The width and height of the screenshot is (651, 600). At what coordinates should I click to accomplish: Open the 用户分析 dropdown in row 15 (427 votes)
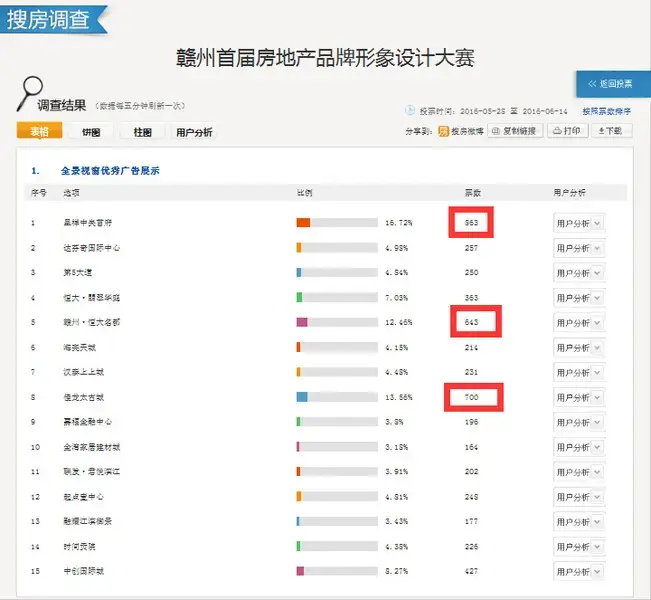tap(579, 572)
